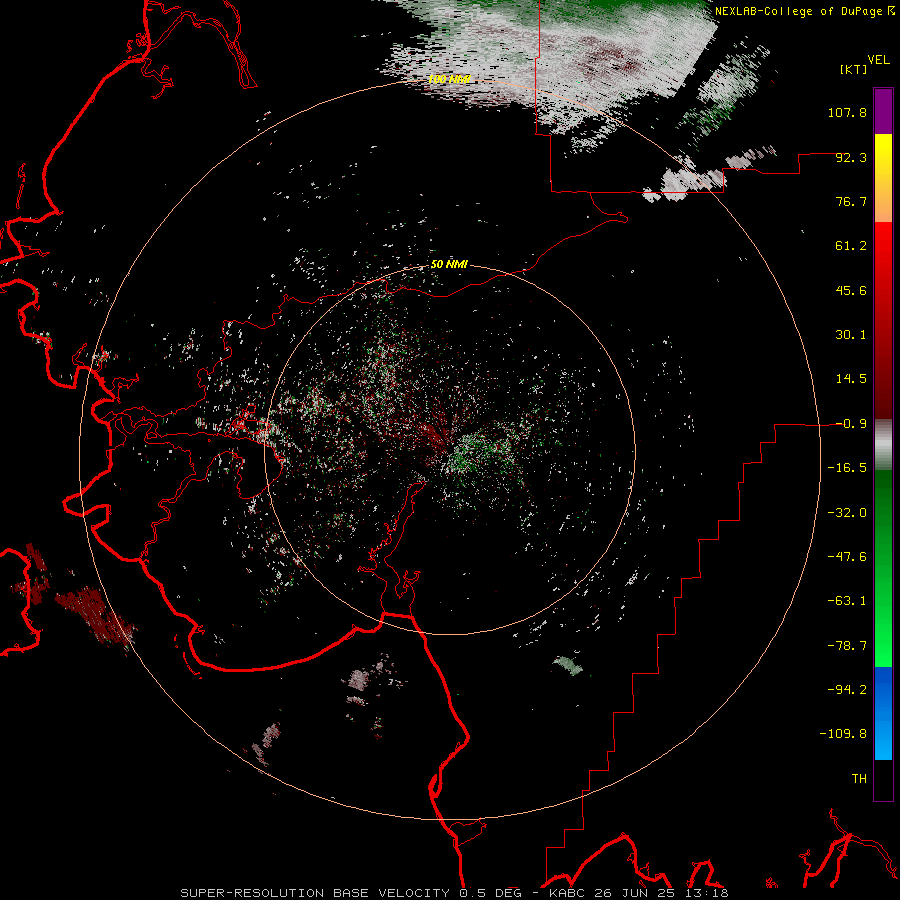This screenshot has height=900, width=900.
Task: Click the bright green color bar segment
Action: click(x=883, y=568)
